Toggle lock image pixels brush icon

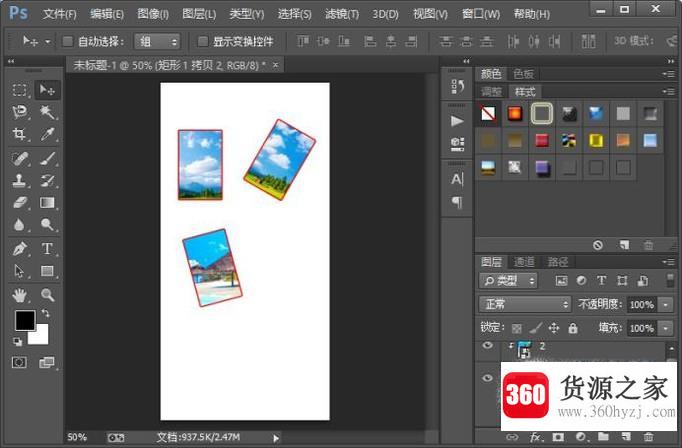click(535, 328)
